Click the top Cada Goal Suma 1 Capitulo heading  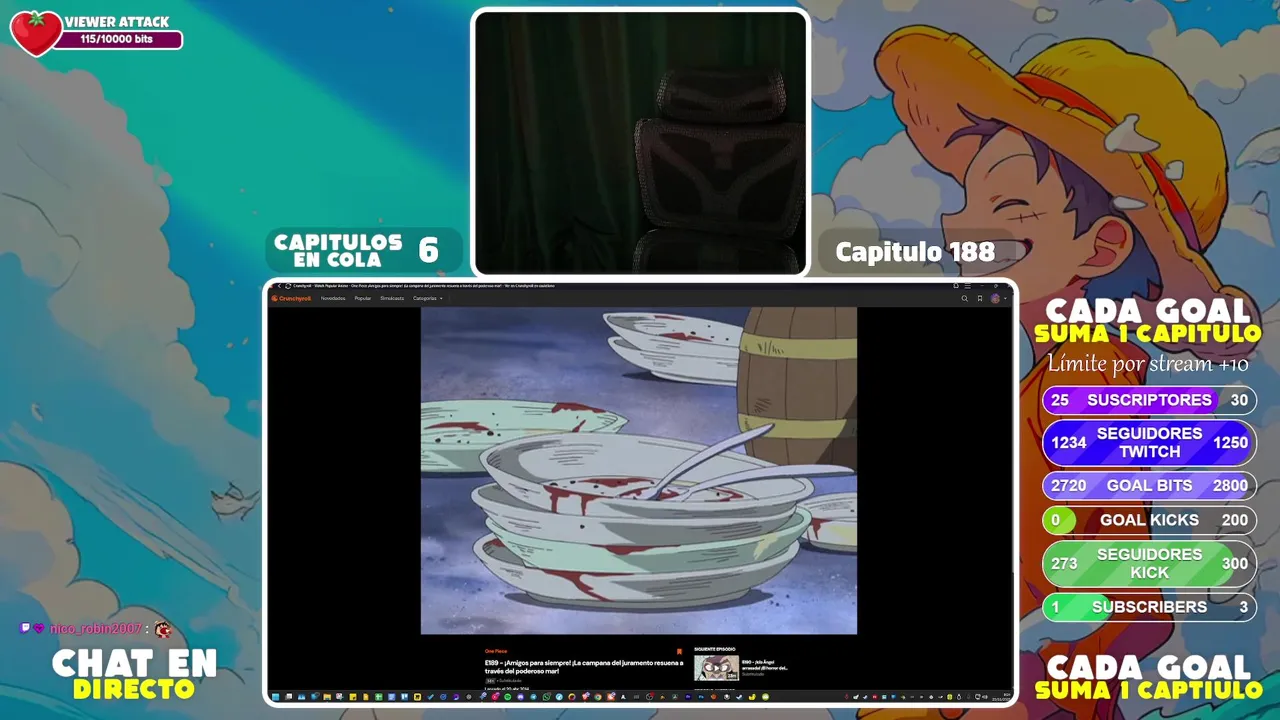click(1148, 322)
